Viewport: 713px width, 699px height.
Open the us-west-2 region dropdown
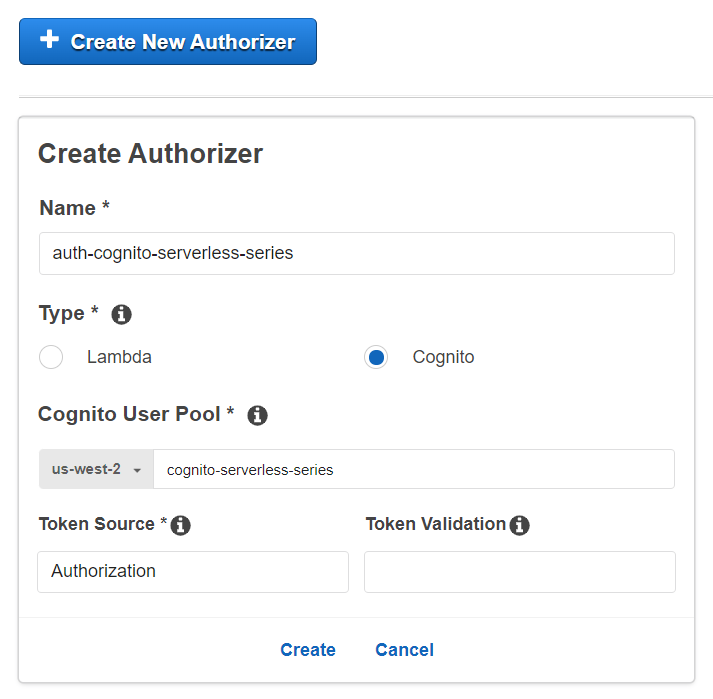pyautogui.click(x=96, y=469)
